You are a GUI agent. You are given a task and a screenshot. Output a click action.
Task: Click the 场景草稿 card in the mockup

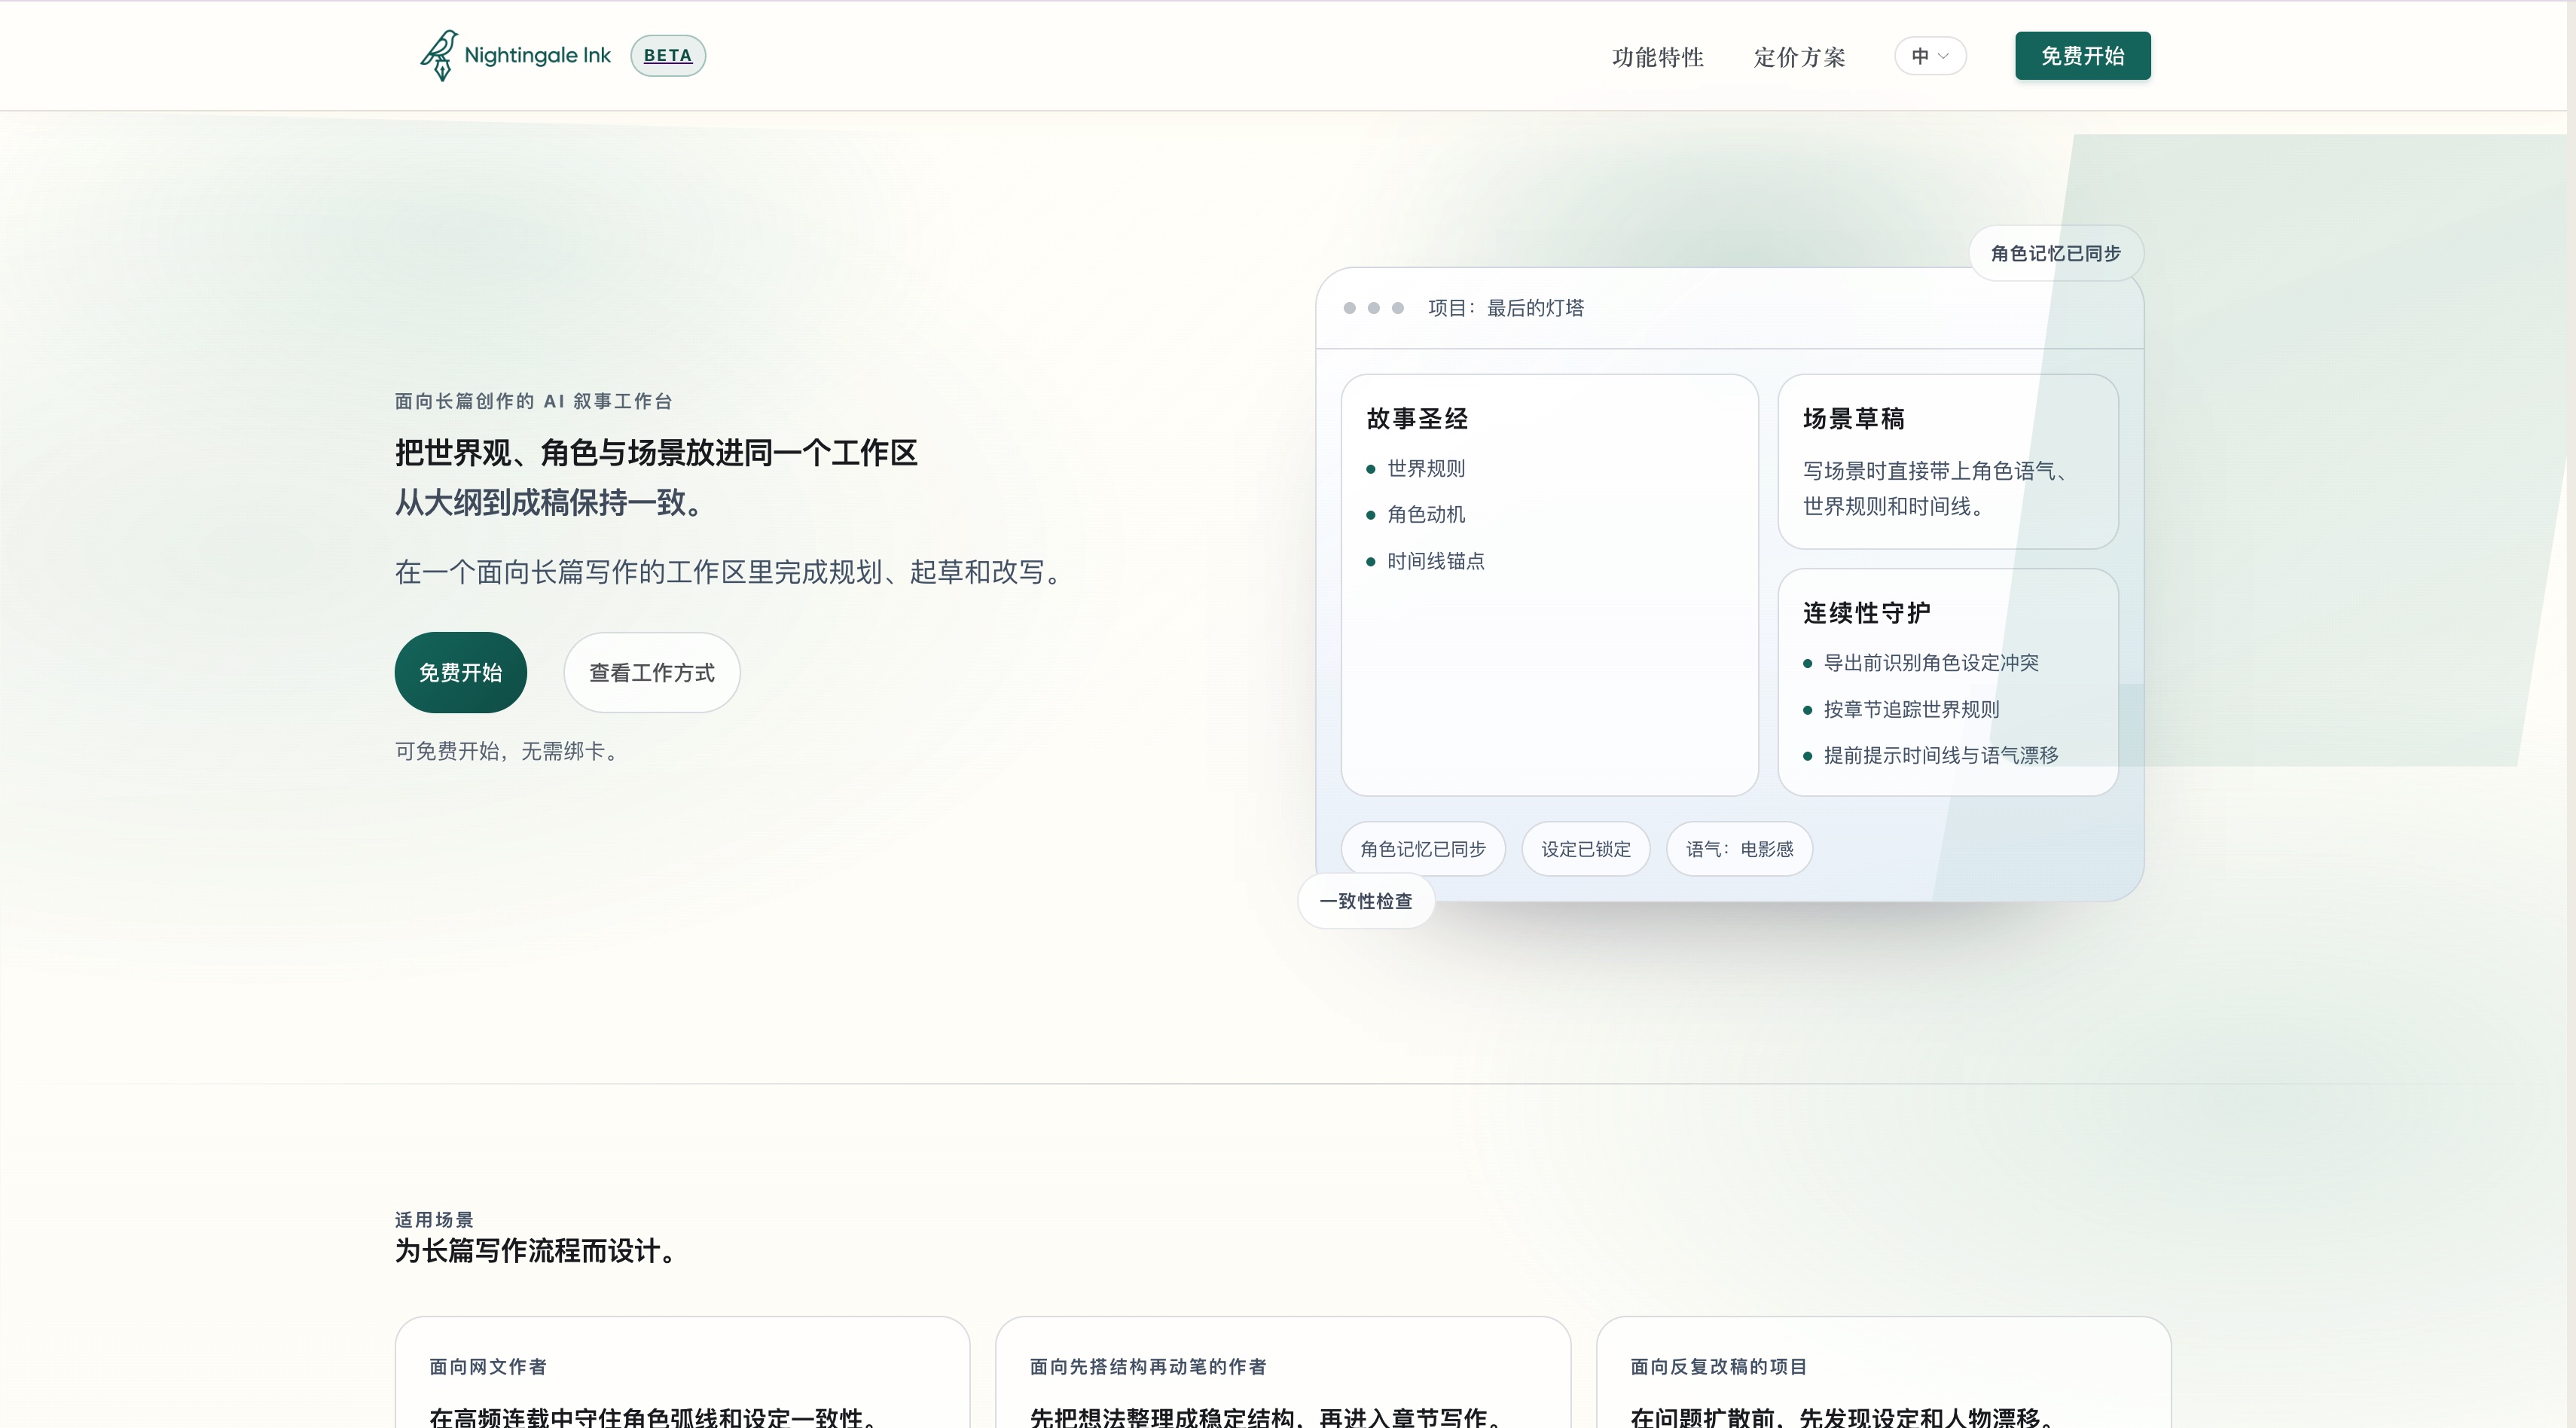pos(1948,462)
